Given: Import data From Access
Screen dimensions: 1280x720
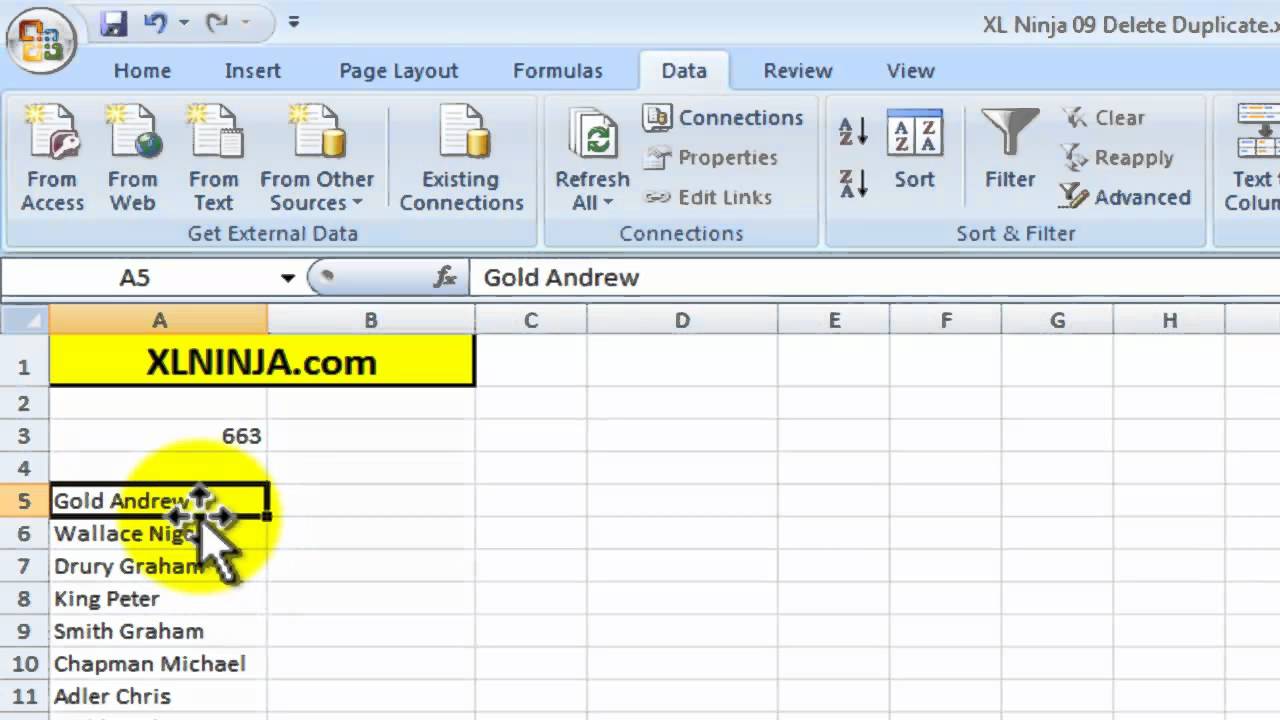Looking at the screenshot, I should click(52, 159).
